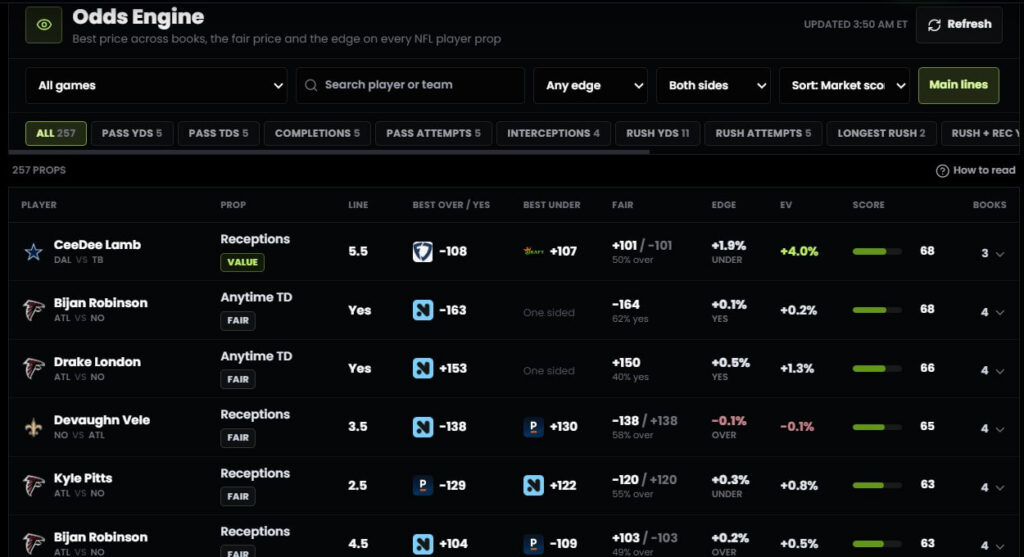Toggle the Main lines filter
Screen dimensions: 1024x557
click(958, 85)
